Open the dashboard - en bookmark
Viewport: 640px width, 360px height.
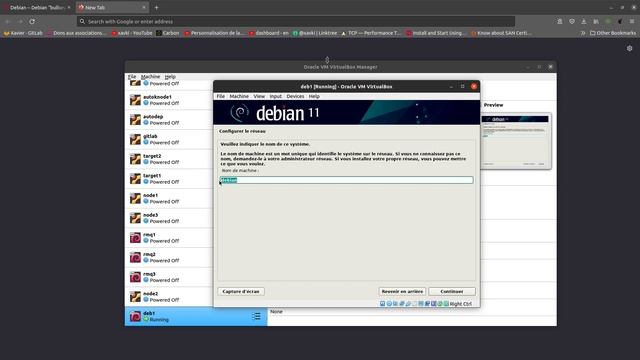269,33
